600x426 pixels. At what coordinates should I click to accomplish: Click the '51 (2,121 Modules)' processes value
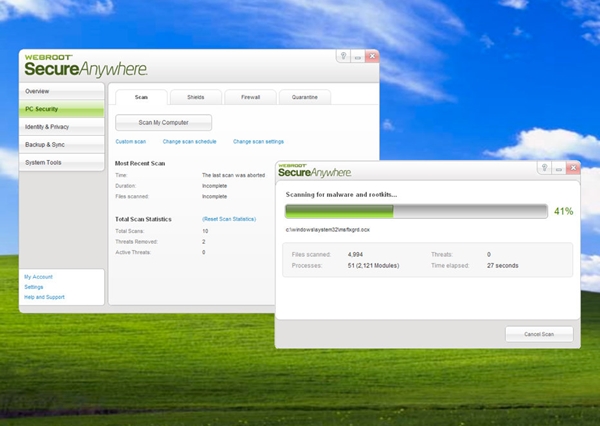373,266
